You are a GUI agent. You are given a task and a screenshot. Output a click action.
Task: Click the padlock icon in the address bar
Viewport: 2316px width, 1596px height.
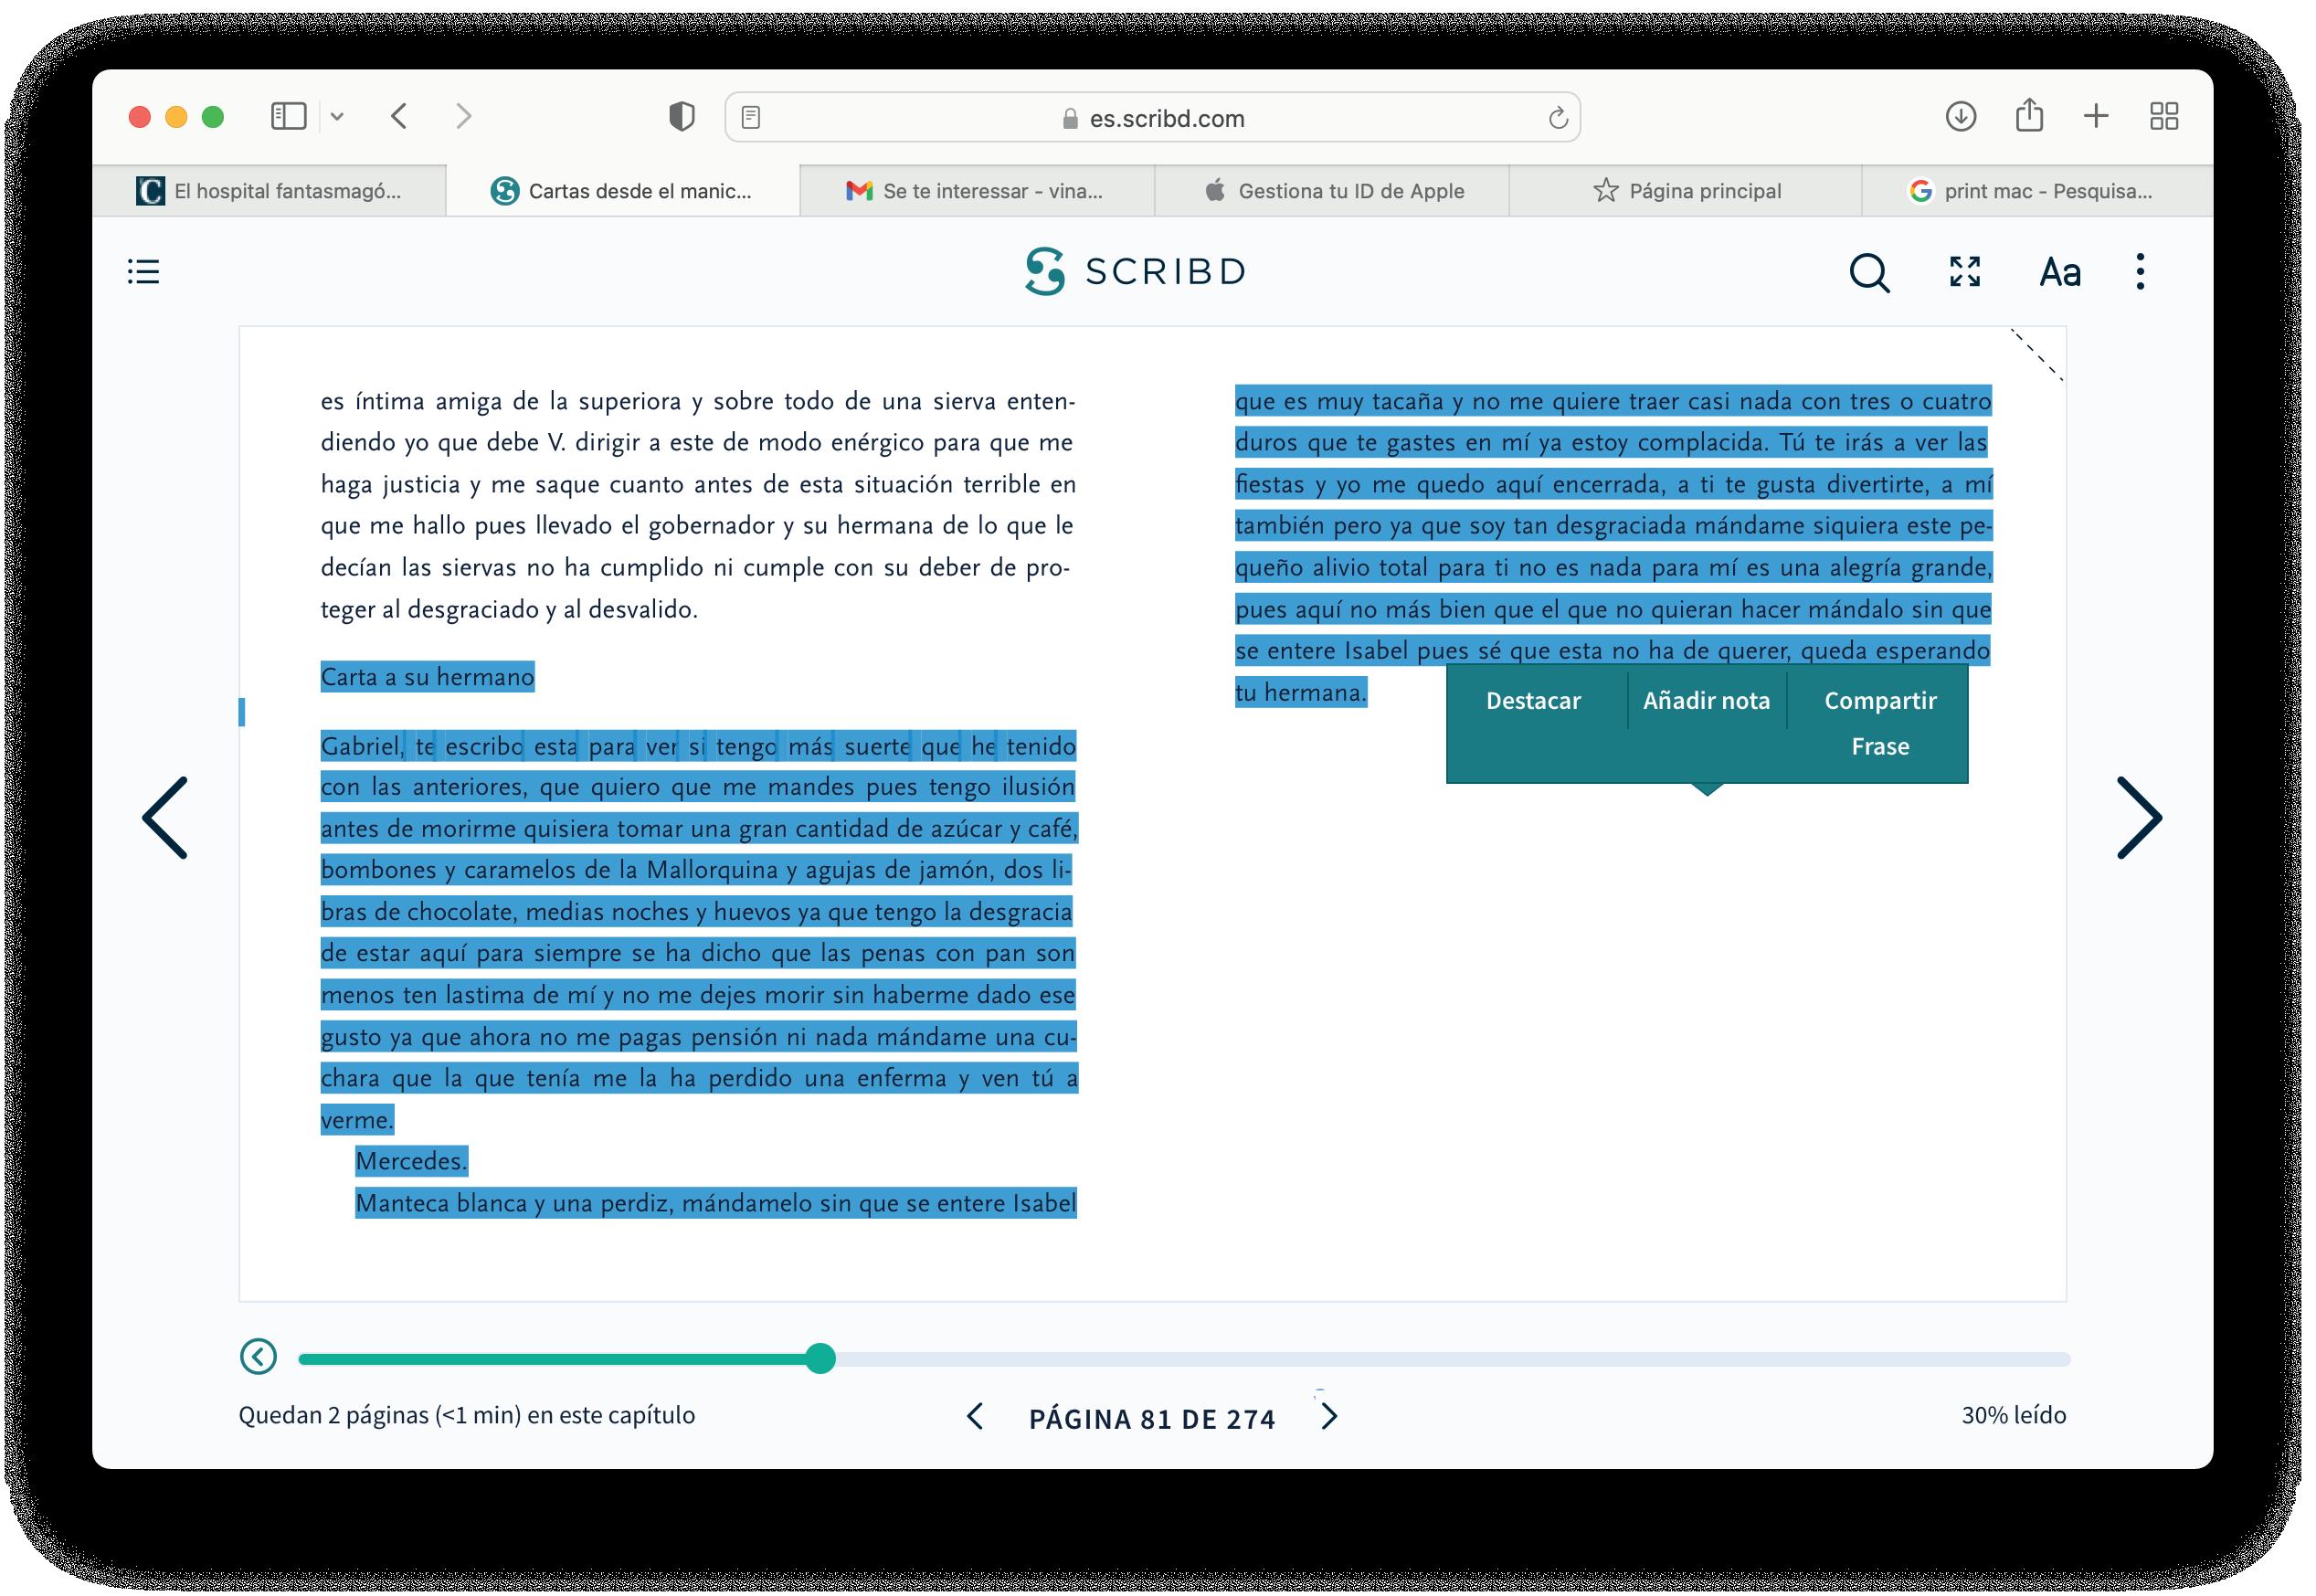click(x=1070, y=119)
